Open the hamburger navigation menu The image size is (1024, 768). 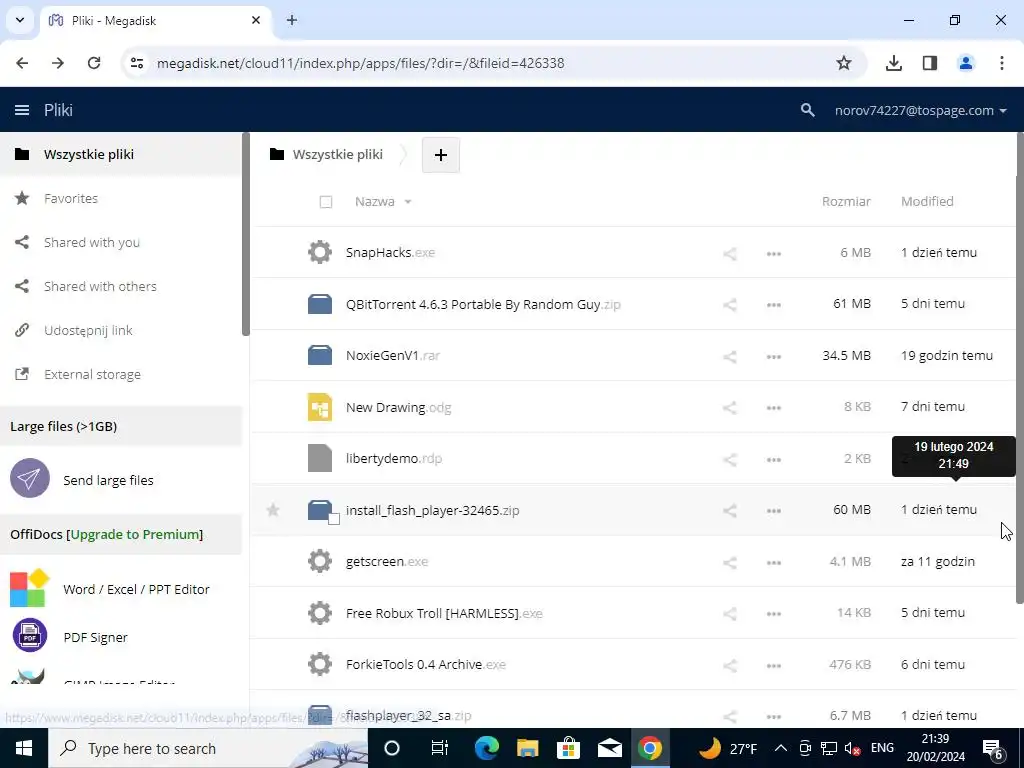(x=22, y=110)
